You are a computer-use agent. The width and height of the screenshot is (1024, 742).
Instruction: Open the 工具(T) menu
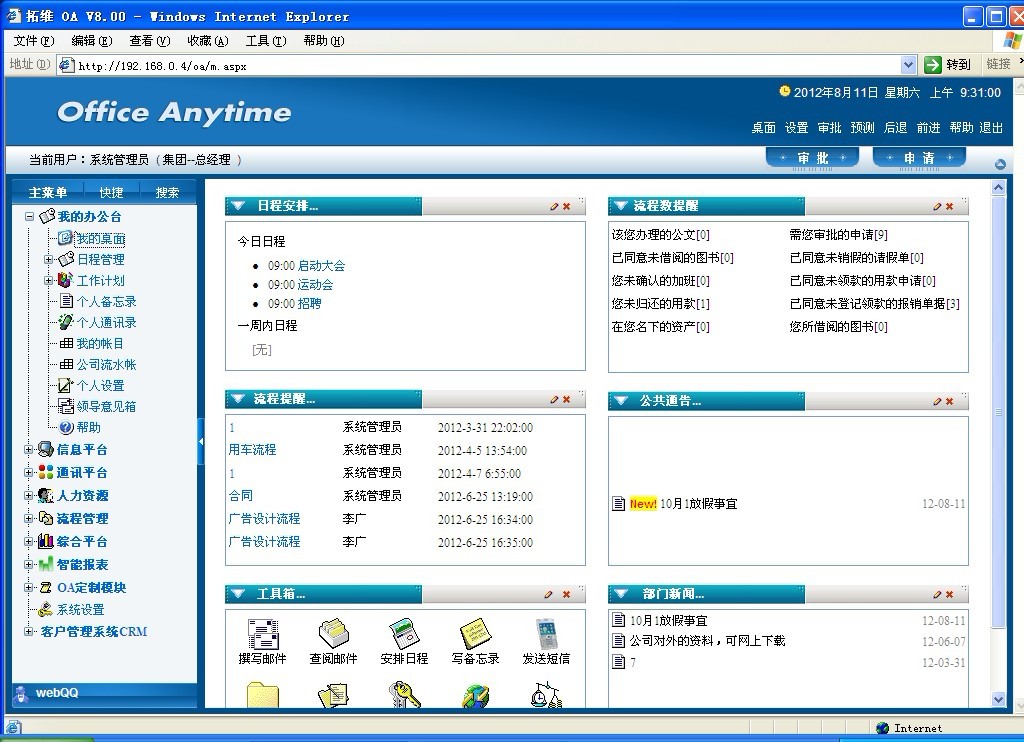(265, 41)
